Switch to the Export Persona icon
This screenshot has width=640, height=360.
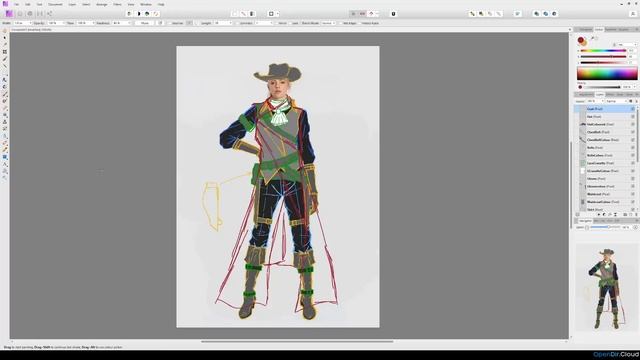point(49,14)
